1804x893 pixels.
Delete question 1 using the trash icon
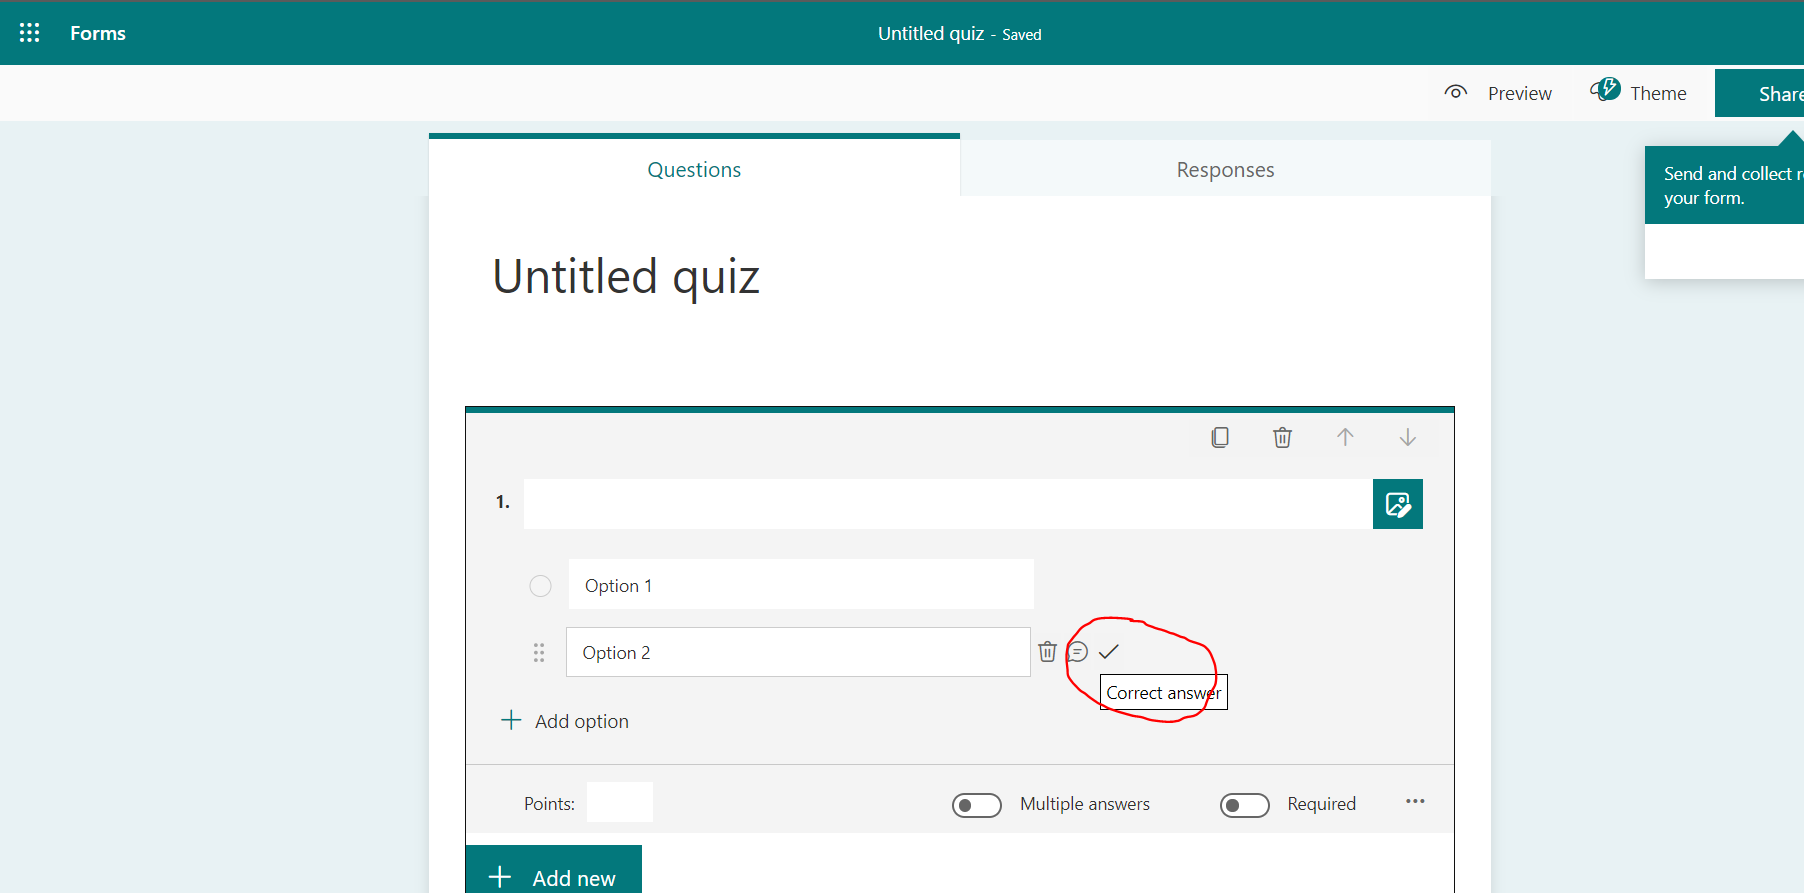[1282, 438]
